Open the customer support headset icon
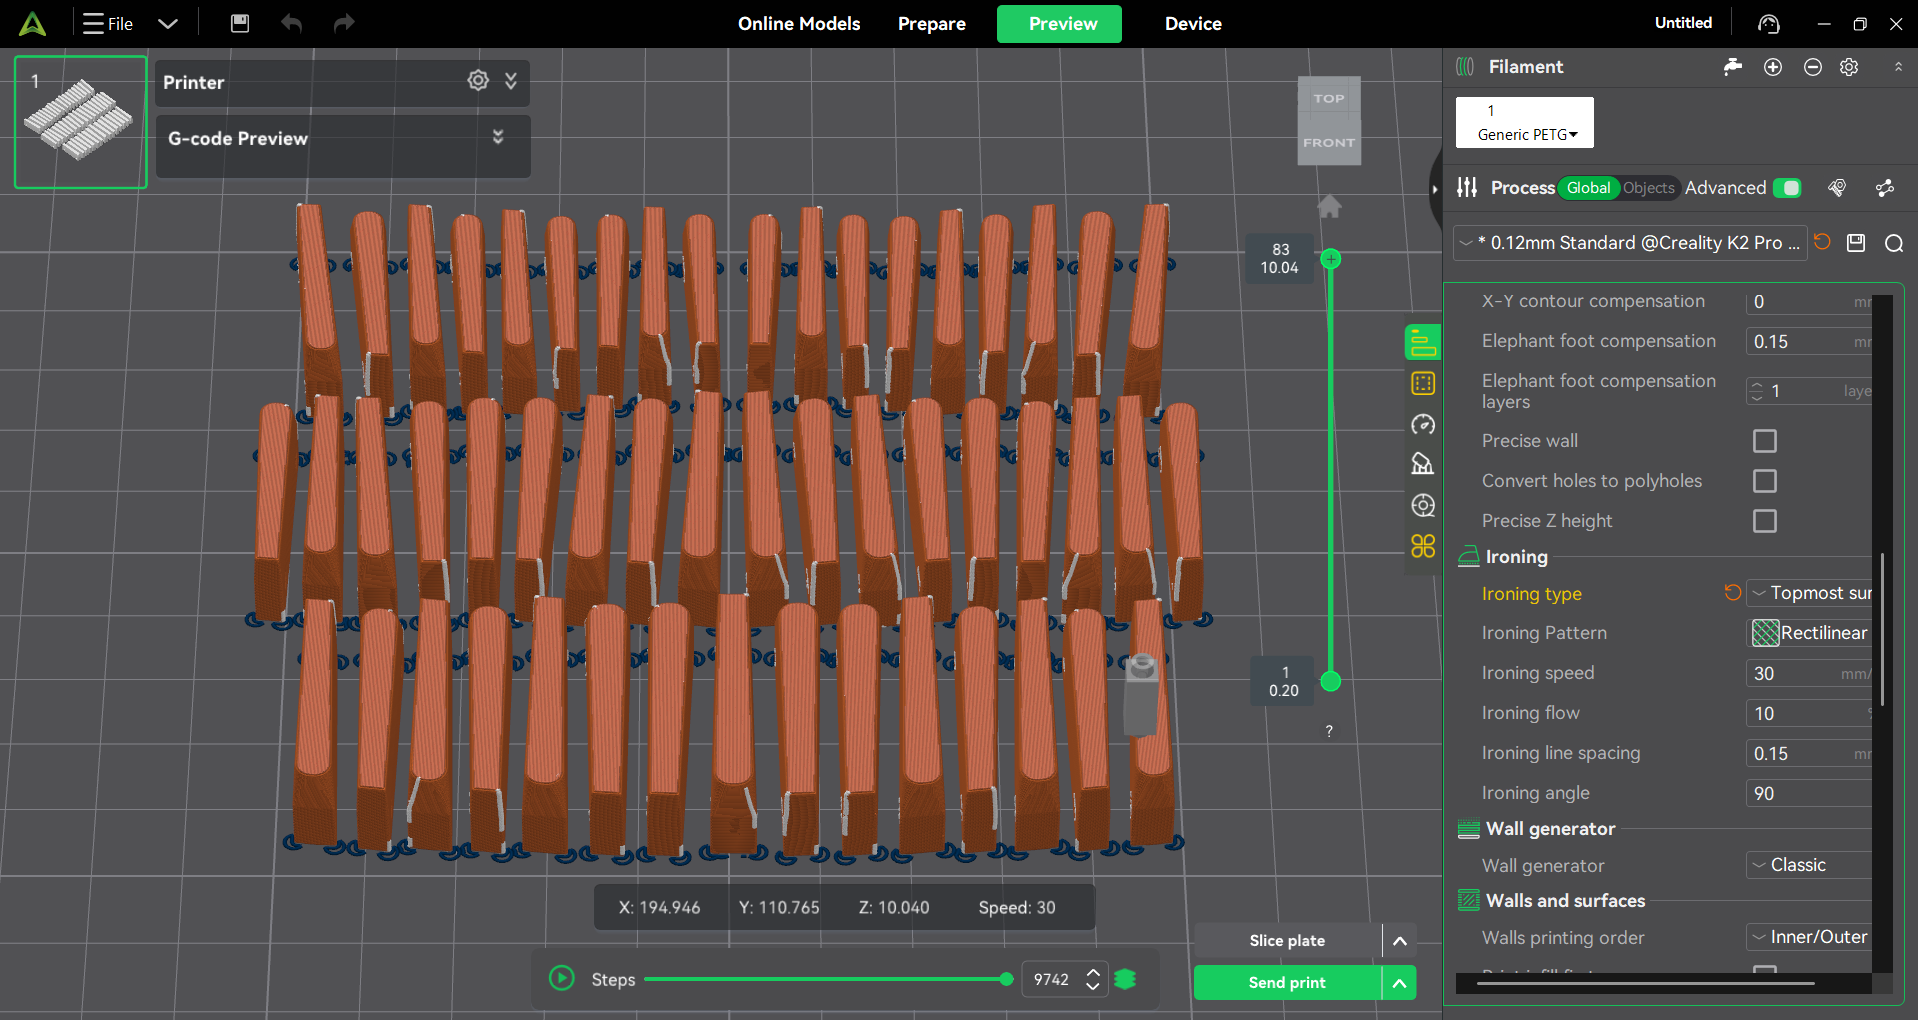1918x1020 pixels. pyautogui.click(x=1769, y=23)
